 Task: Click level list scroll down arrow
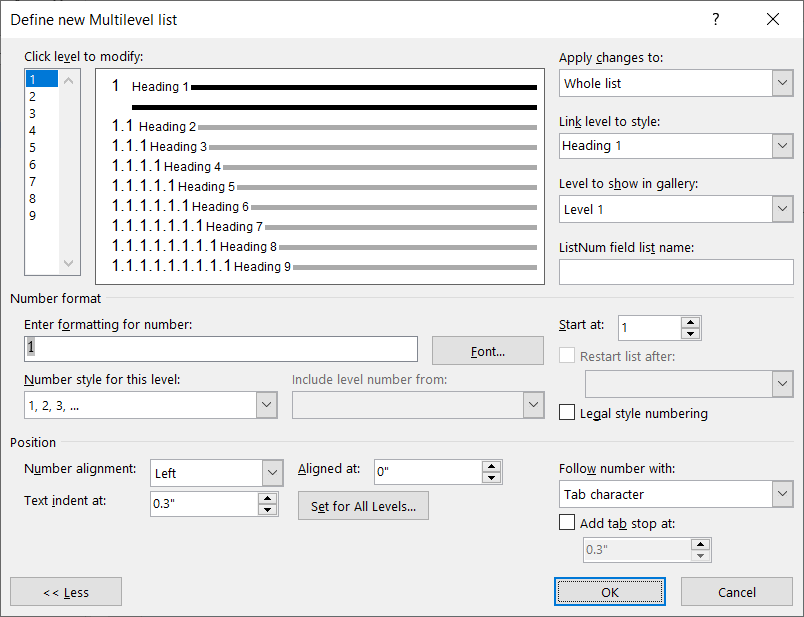[x=69, y=264]
